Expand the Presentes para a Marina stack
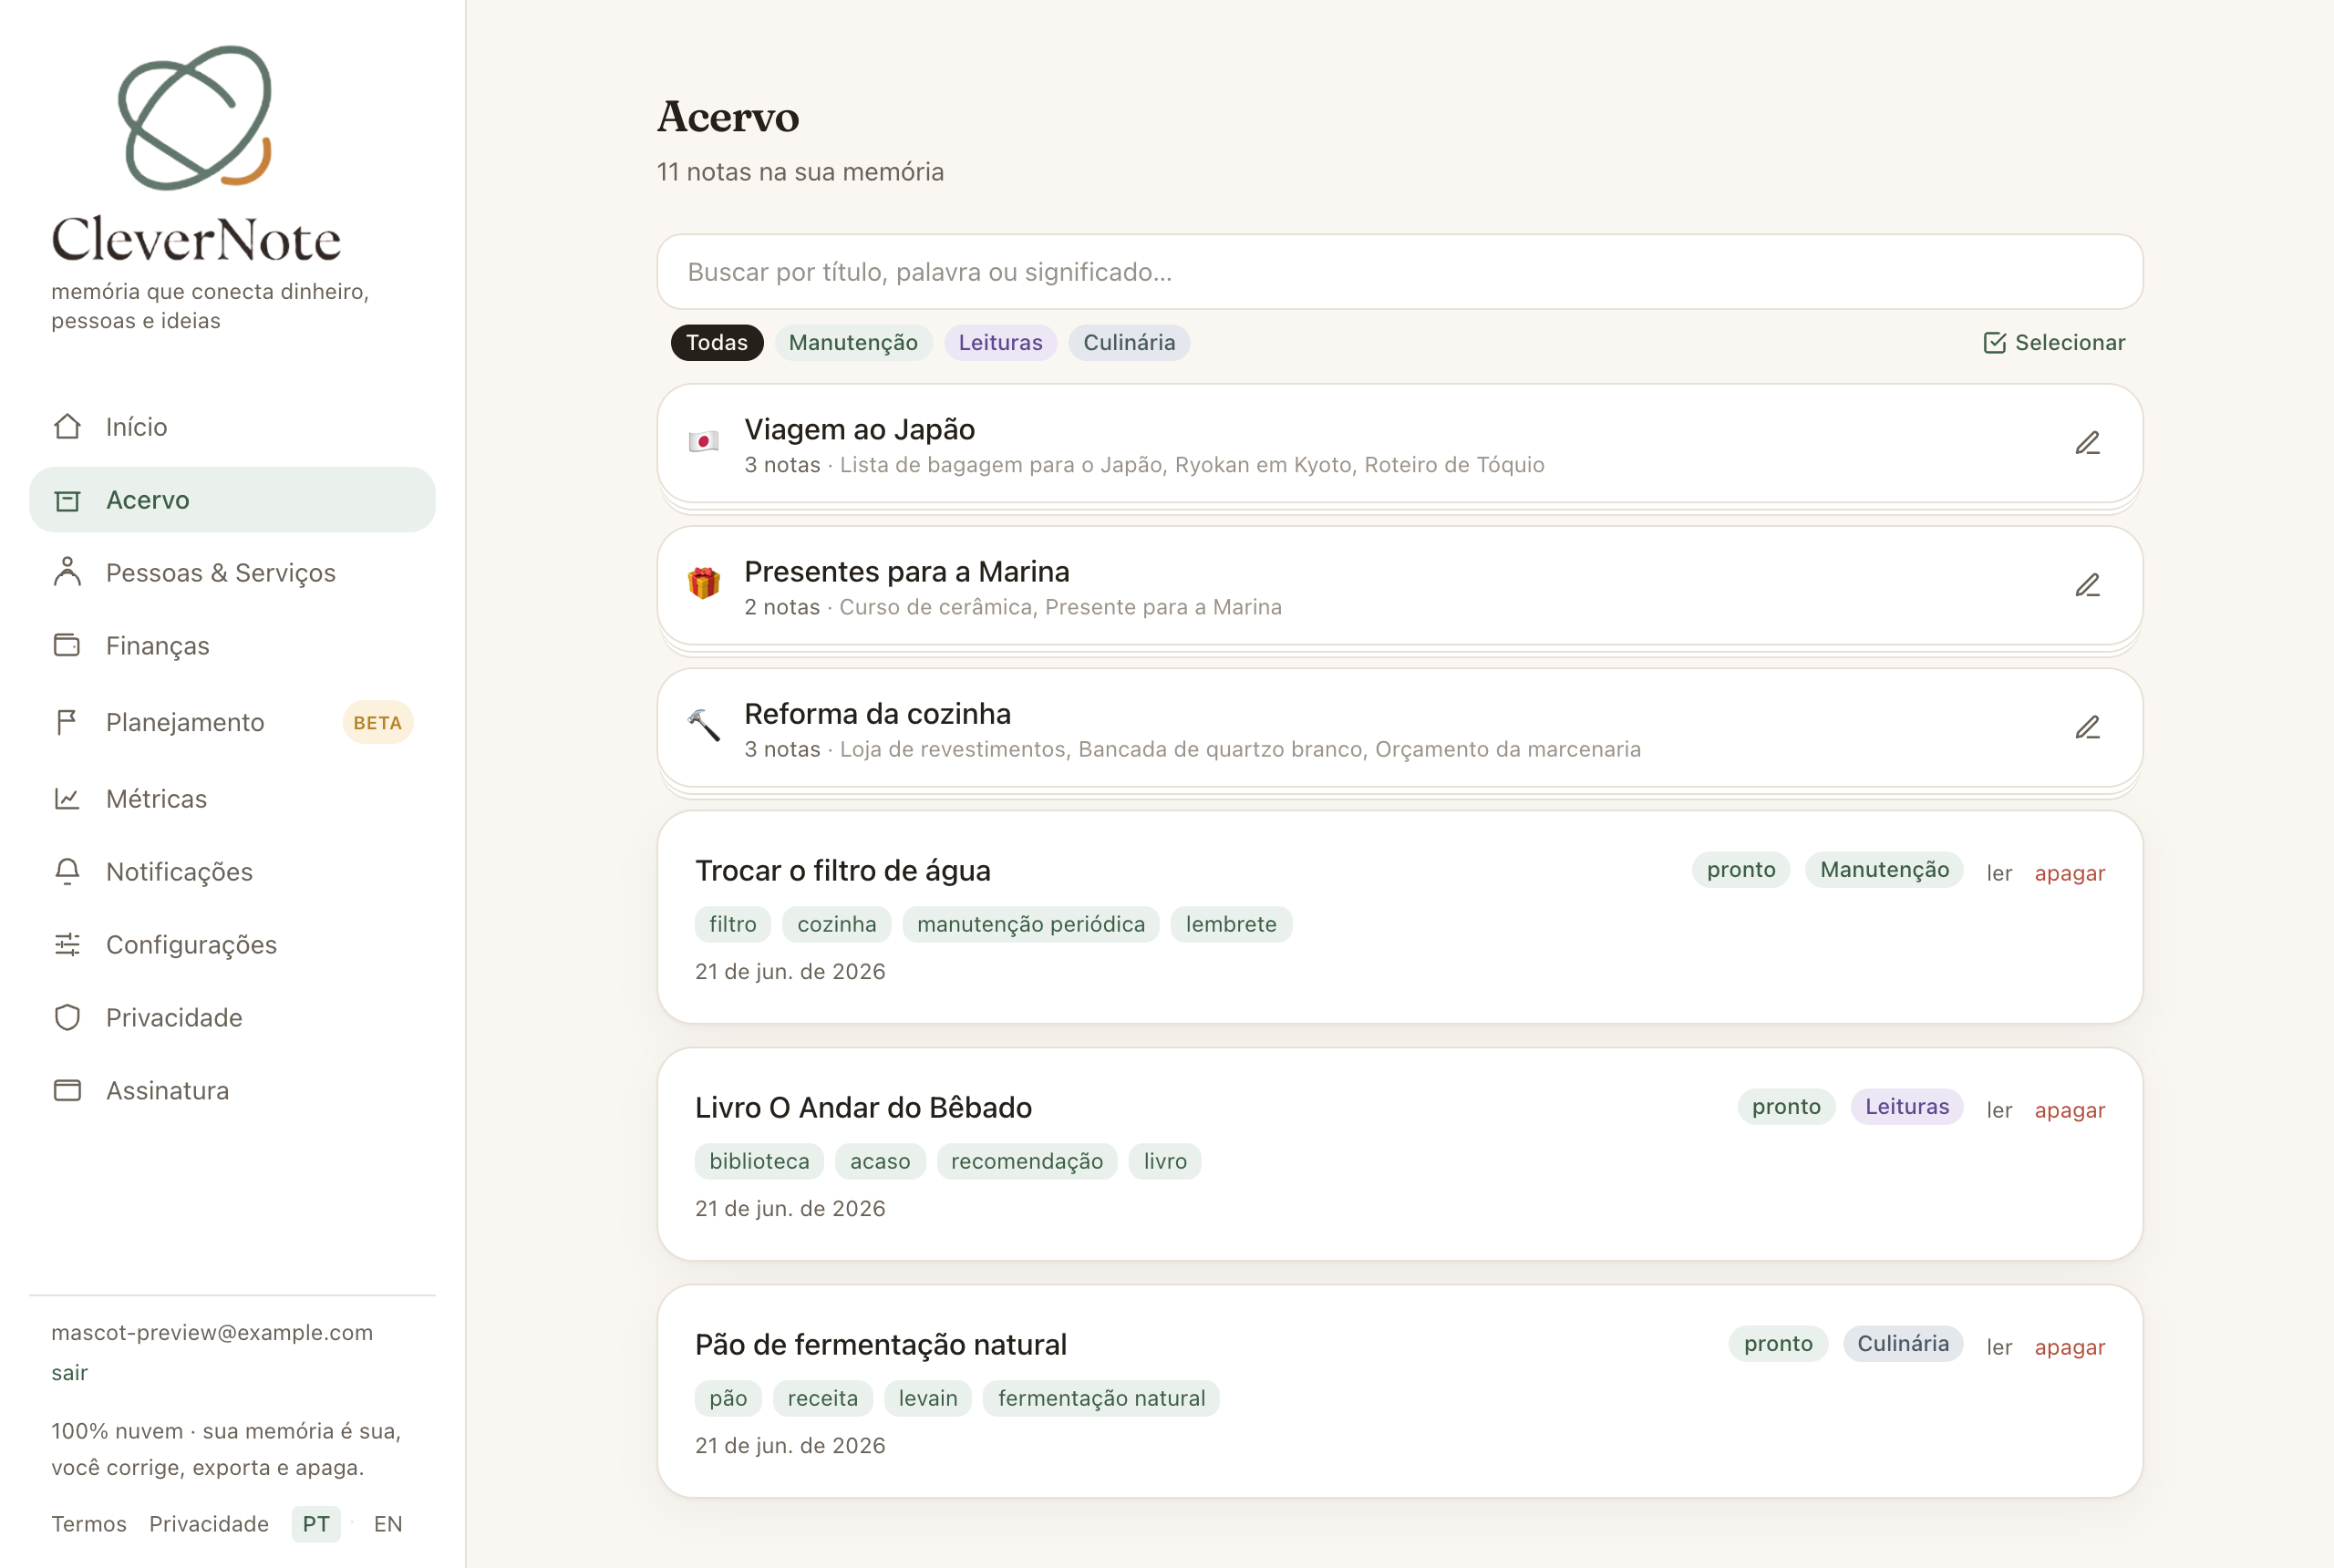This screenshot has height=1568, width=2334. click(x=1399, y=586)
